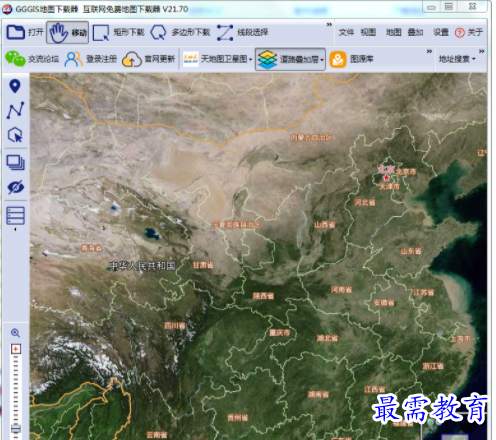This screenshot has height=440, width=496.
Task: Click the 湖北省 label on map
Action: tap(327, 338)
